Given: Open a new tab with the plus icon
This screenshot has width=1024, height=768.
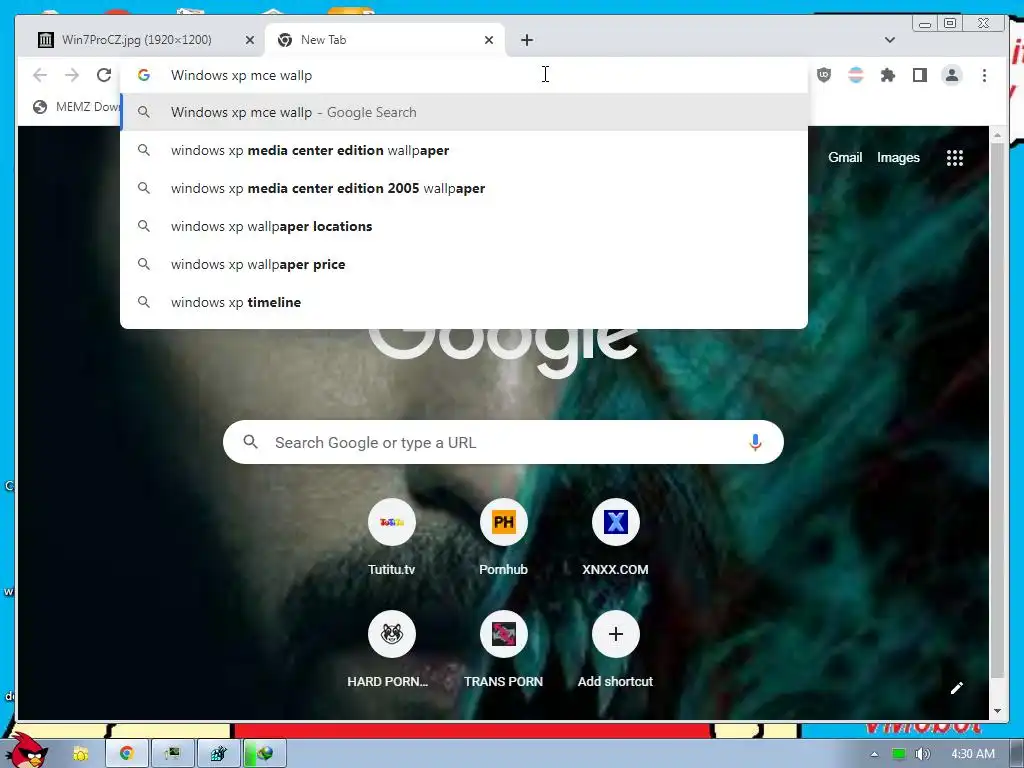Looking at the screenshot, I should point(526,40).
